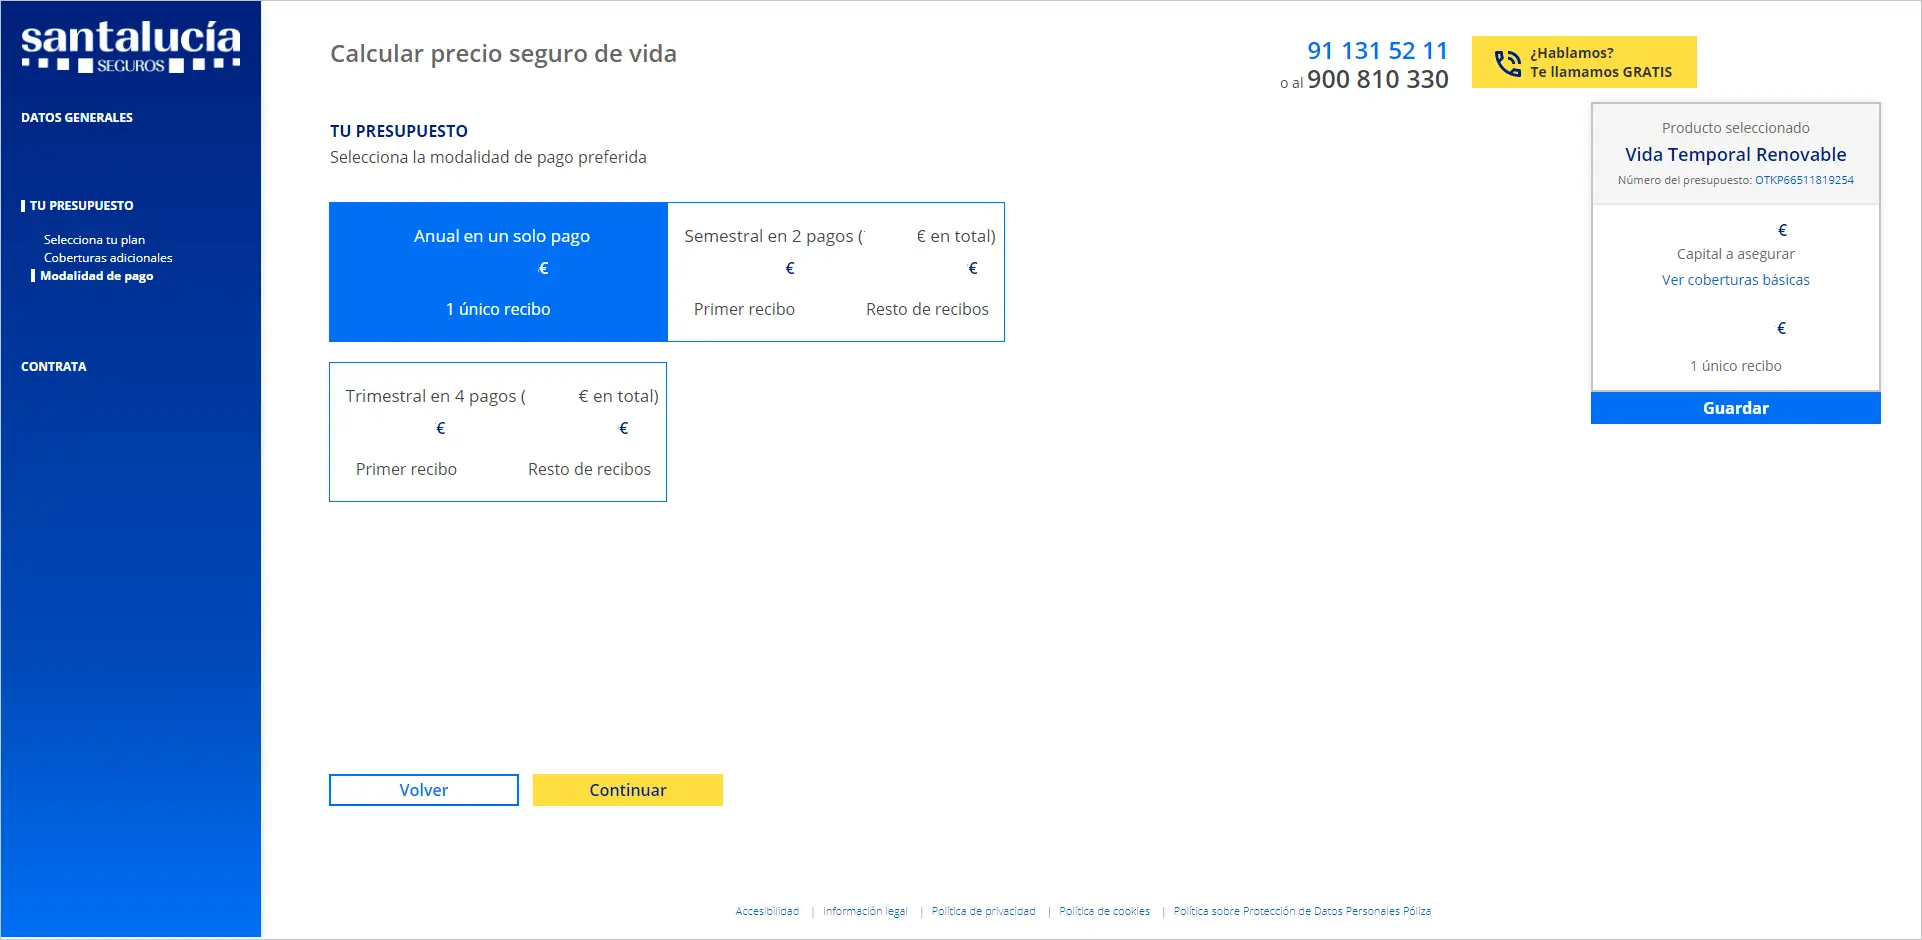Select Modalidad de pago sidebar step
The width and height of the screenshot is (1922, 940).
coord(96,276)
